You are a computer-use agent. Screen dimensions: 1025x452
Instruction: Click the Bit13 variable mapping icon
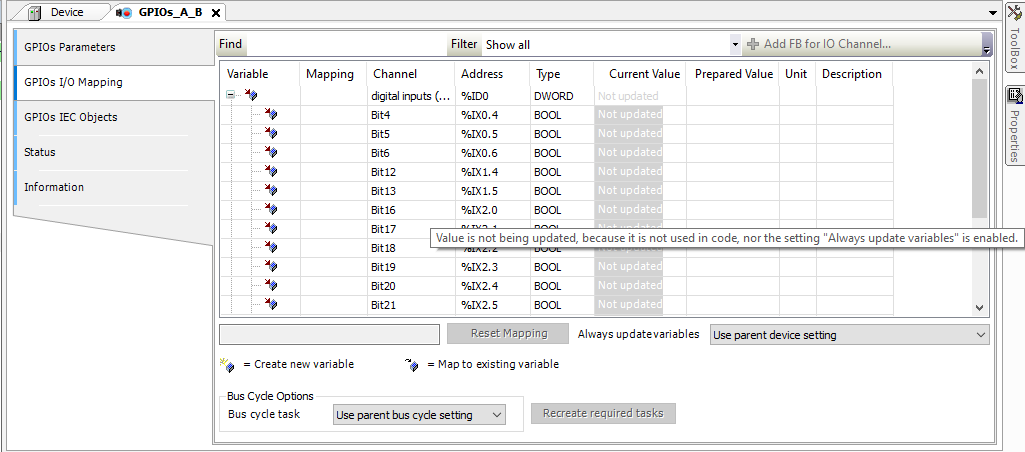(271, 191)
